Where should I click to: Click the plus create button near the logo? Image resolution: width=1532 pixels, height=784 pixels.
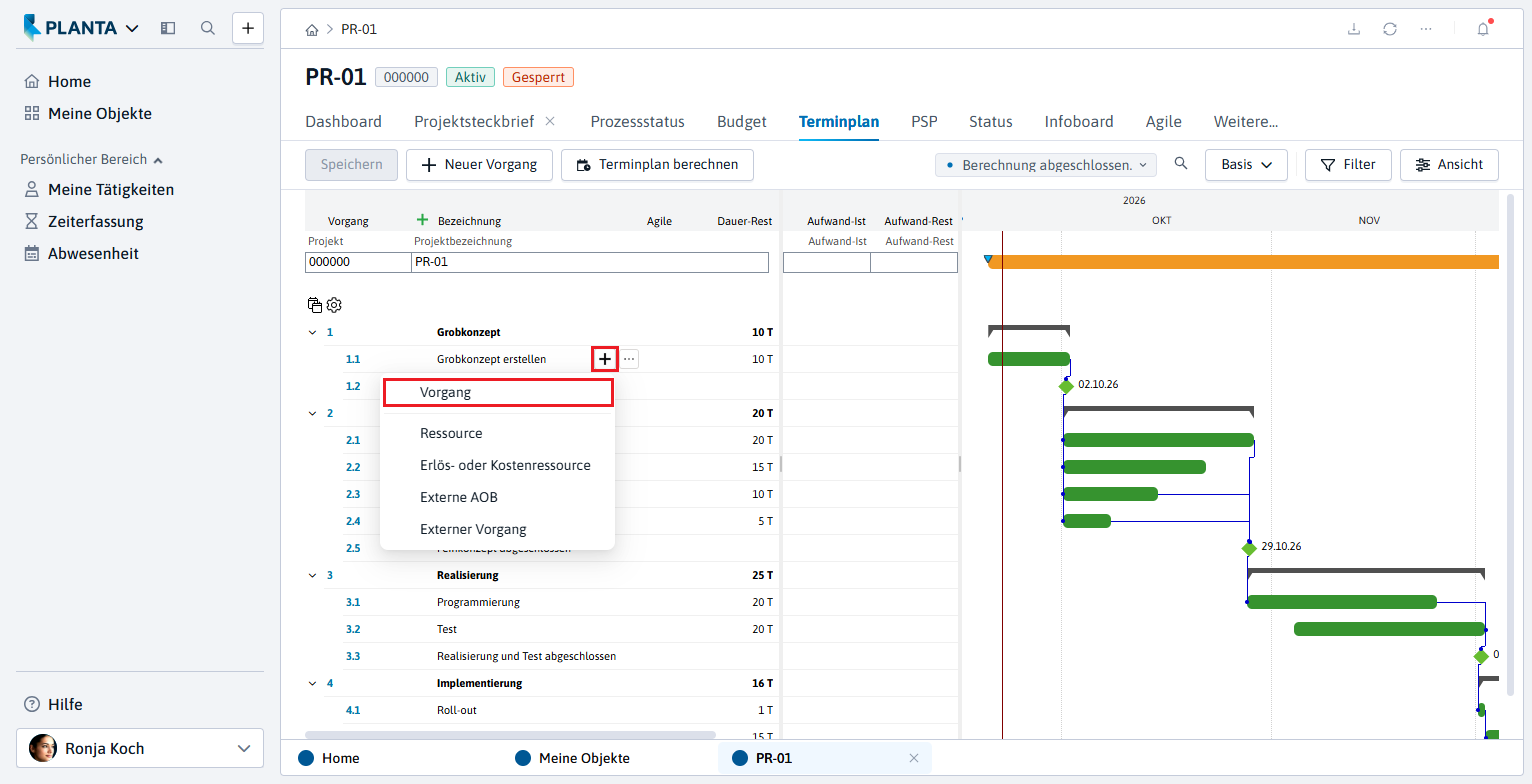(x=248, y=28)
